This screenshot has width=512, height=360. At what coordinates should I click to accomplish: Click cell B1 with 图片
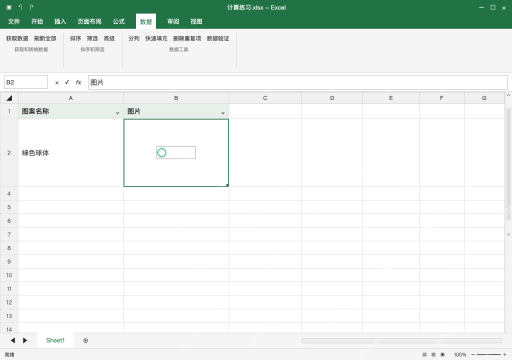176,111
